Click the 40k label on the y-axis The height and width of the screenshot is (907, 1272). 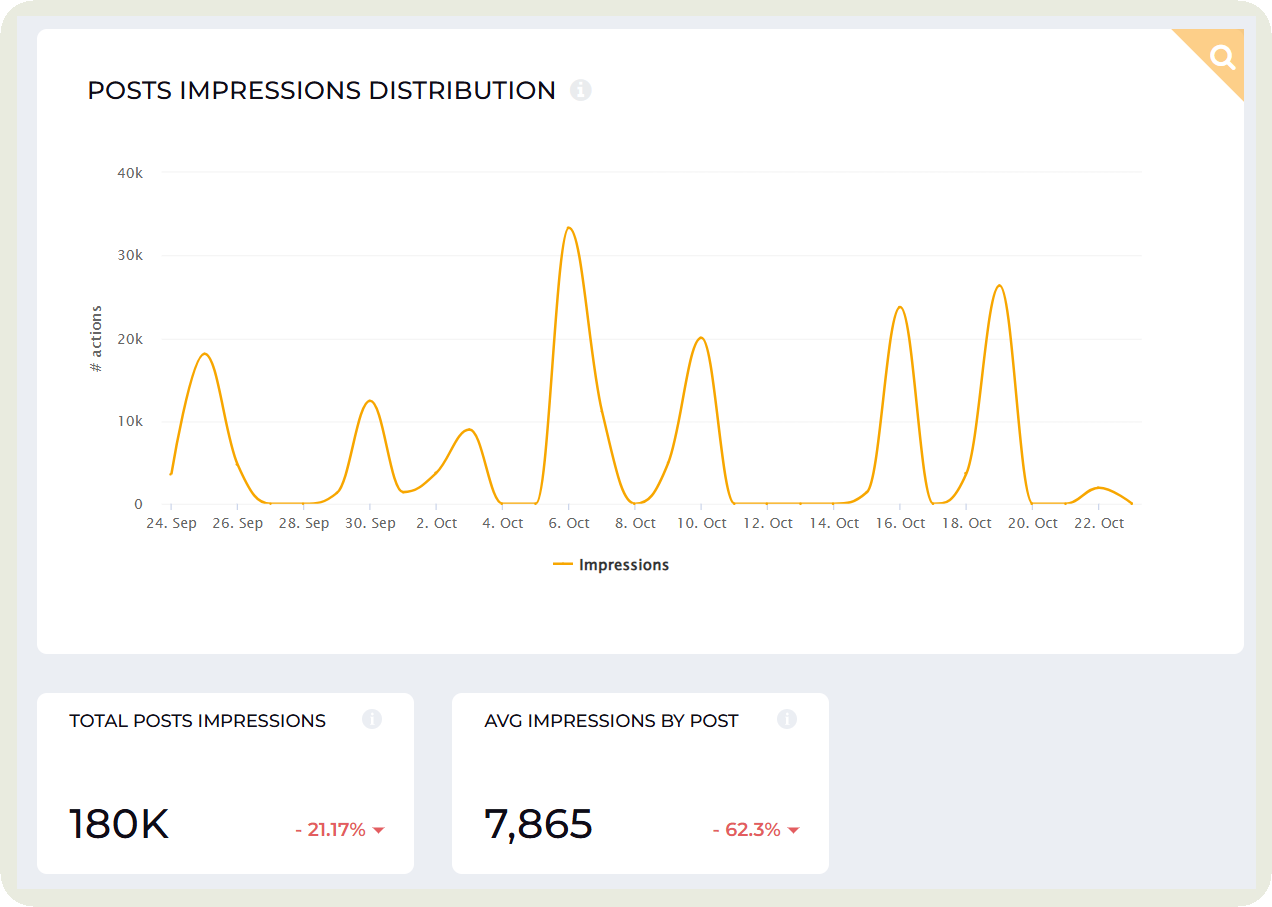131,172
